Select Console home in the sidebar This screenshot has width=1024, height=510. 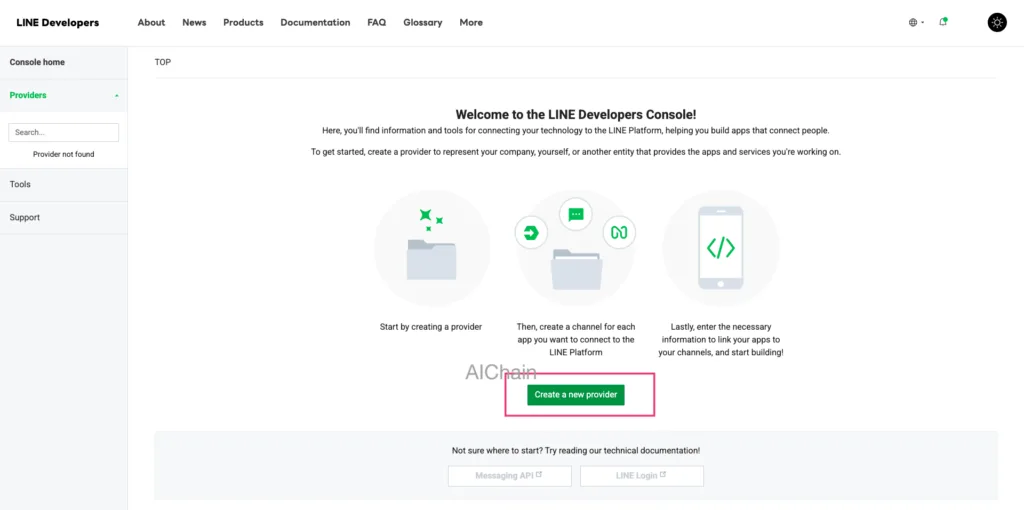coord(37,62)
